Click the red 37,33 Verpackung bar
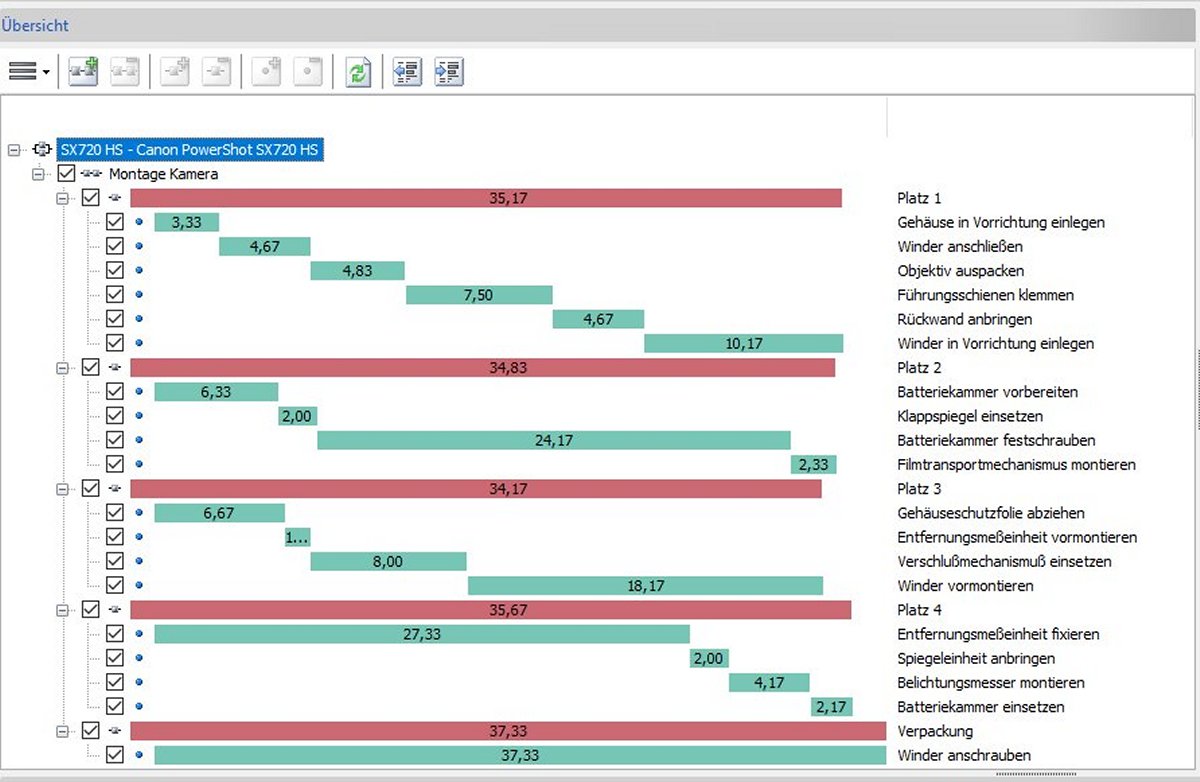This screenshot has height=782, width=1200. (508, 731)
